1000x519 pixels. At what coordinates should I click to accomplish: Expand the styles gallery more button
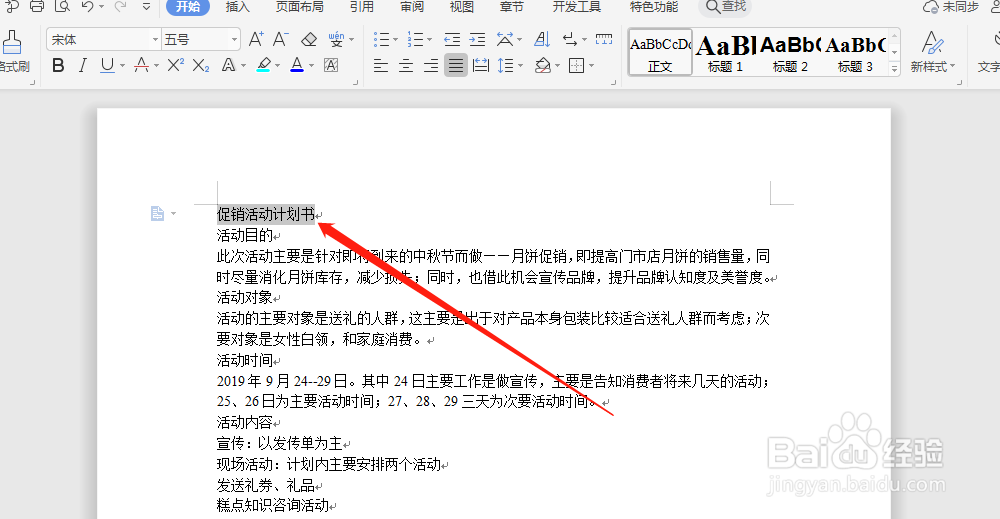coord(894,68)
